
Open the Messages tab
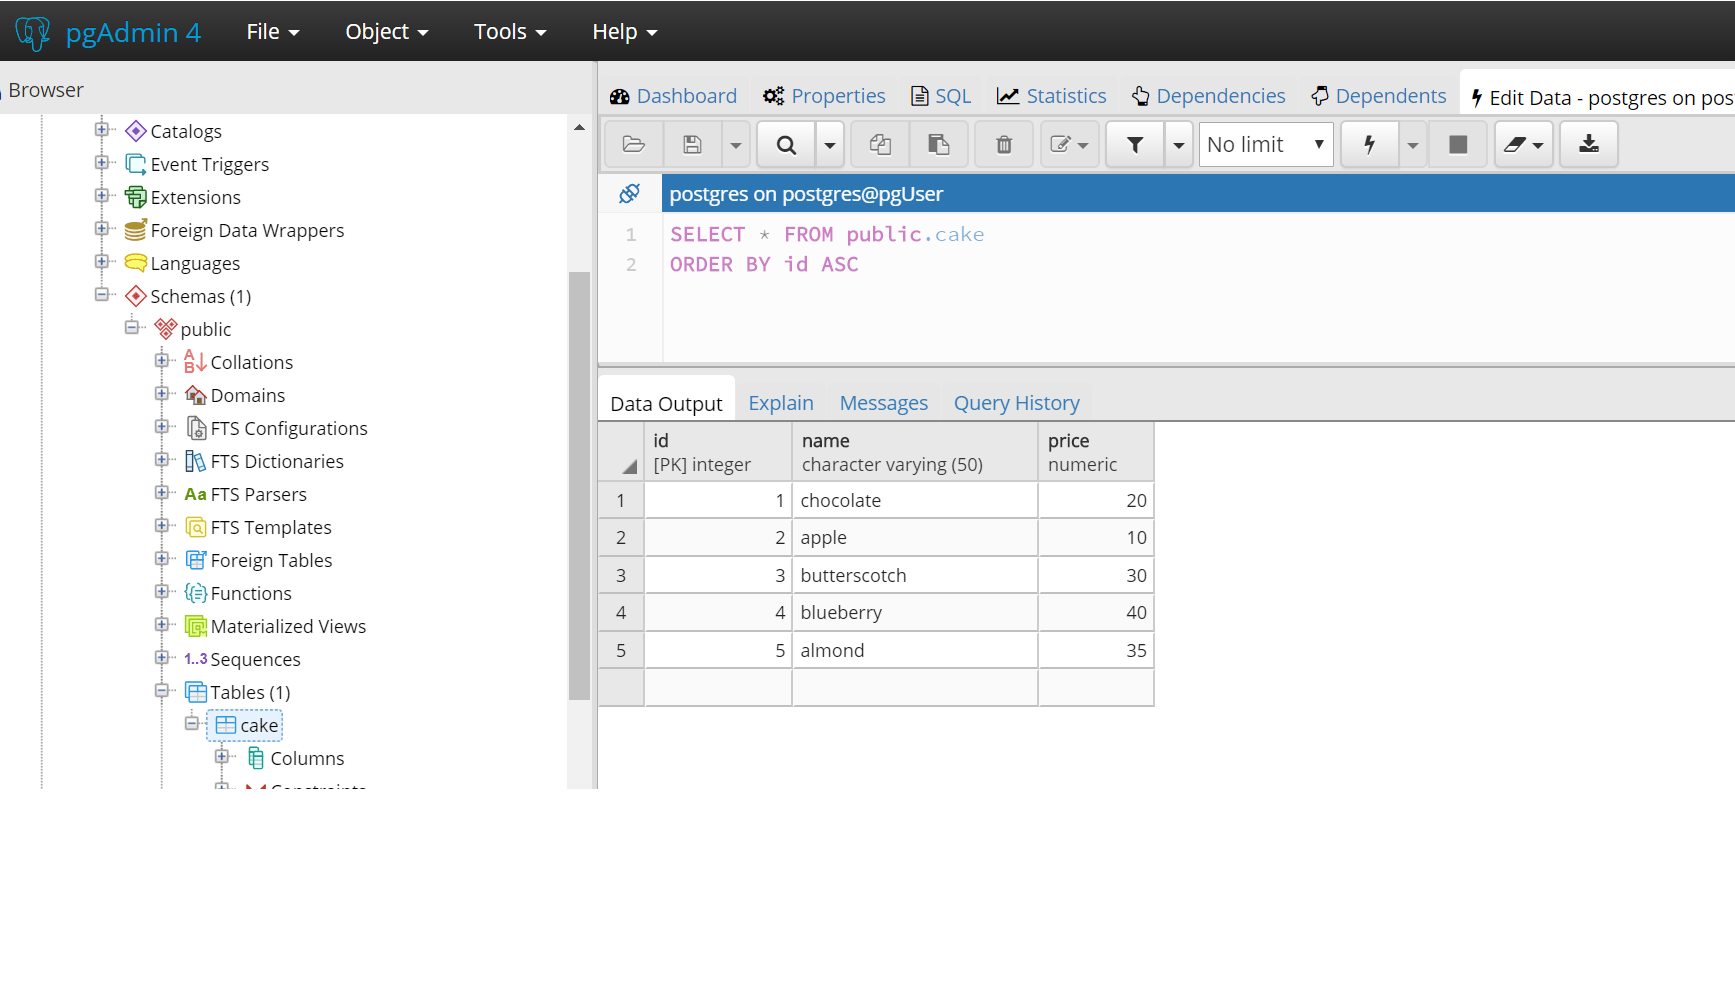[883, 403]
